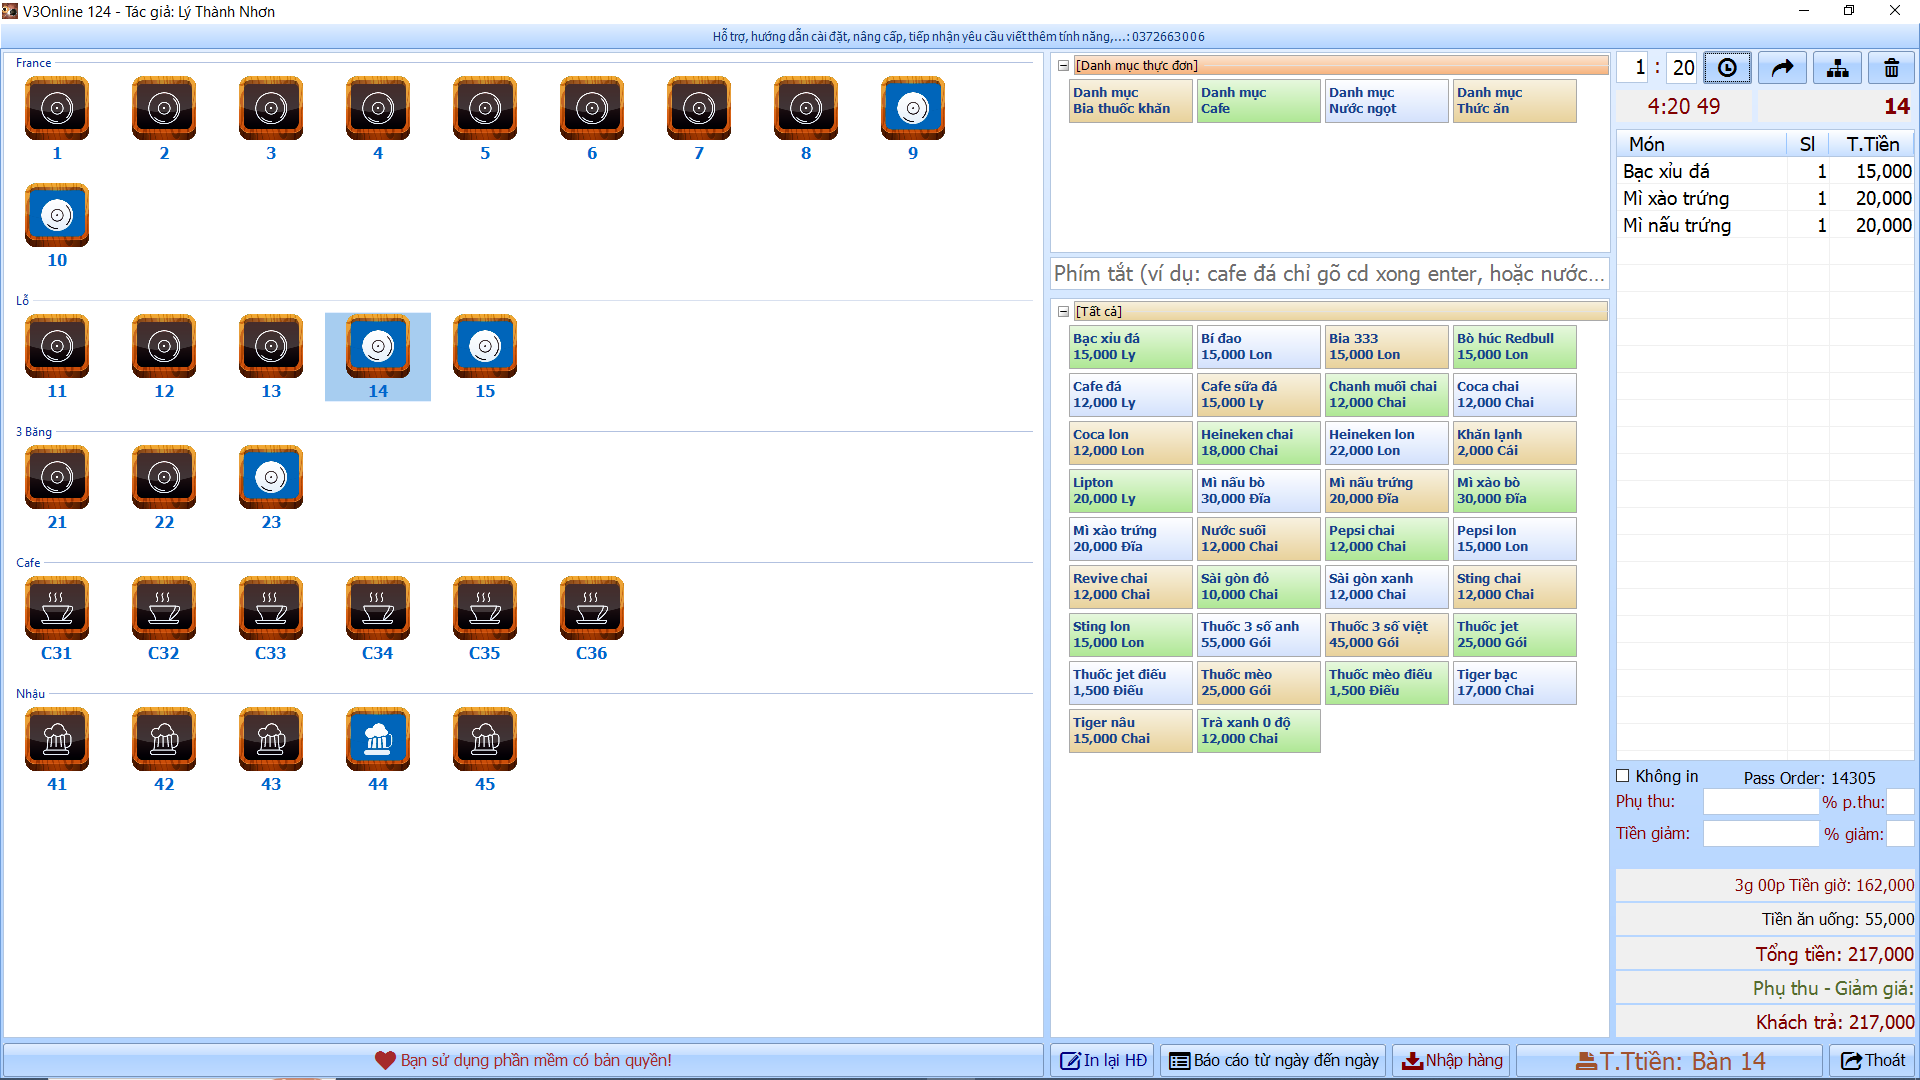Select table 1 in the France area
The image size is (1920, 1080).
(57, 108)
